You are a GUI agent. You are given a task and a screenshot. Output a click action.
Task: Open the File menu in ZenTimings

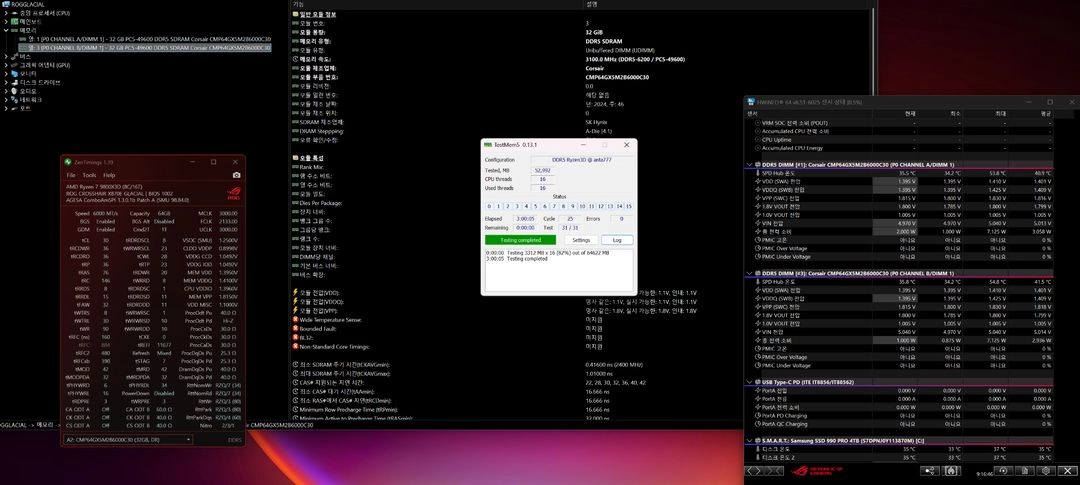point(71,175)
